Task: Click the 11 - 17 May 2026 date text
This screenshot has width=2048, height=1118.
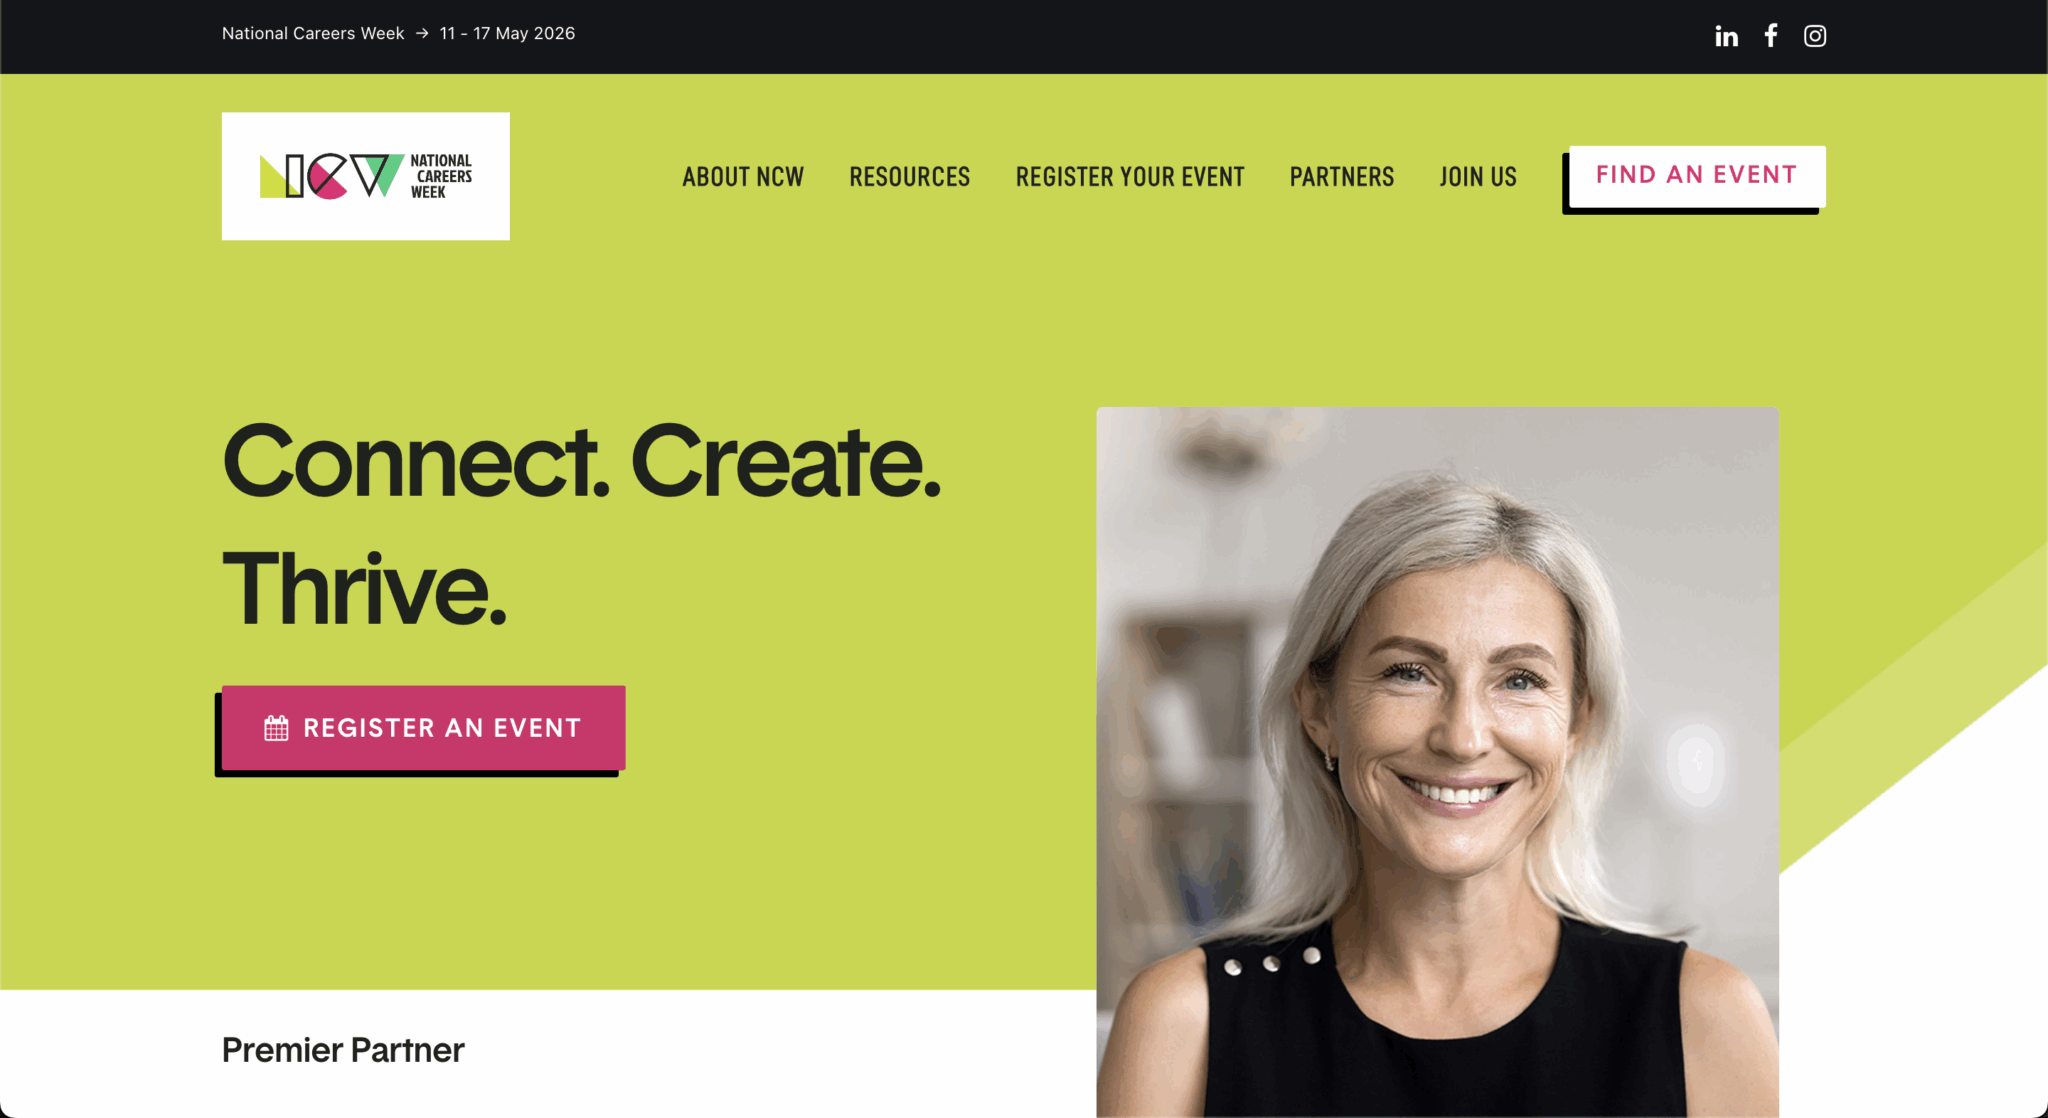Action: click(x=507, y=33)
